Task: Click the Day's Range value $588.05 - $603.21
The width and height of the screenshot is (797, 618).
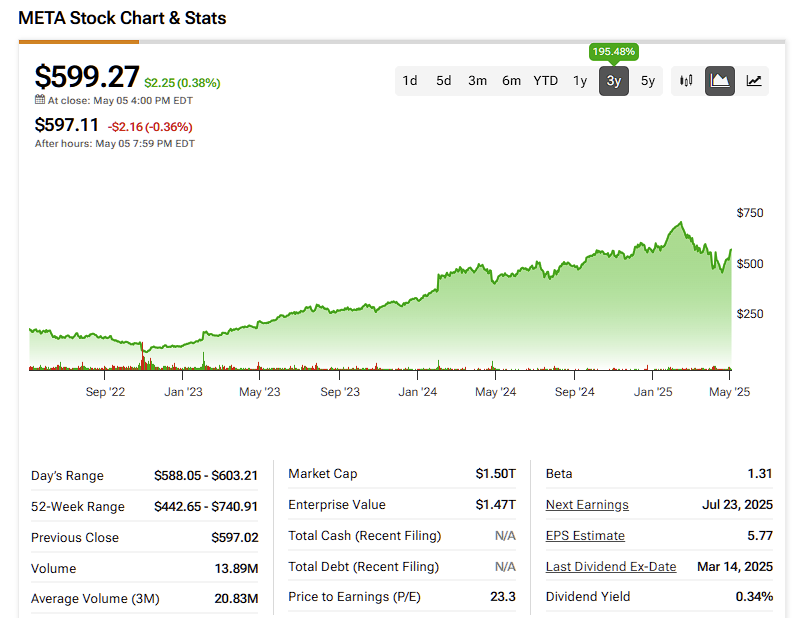Action: pos(206,476)
